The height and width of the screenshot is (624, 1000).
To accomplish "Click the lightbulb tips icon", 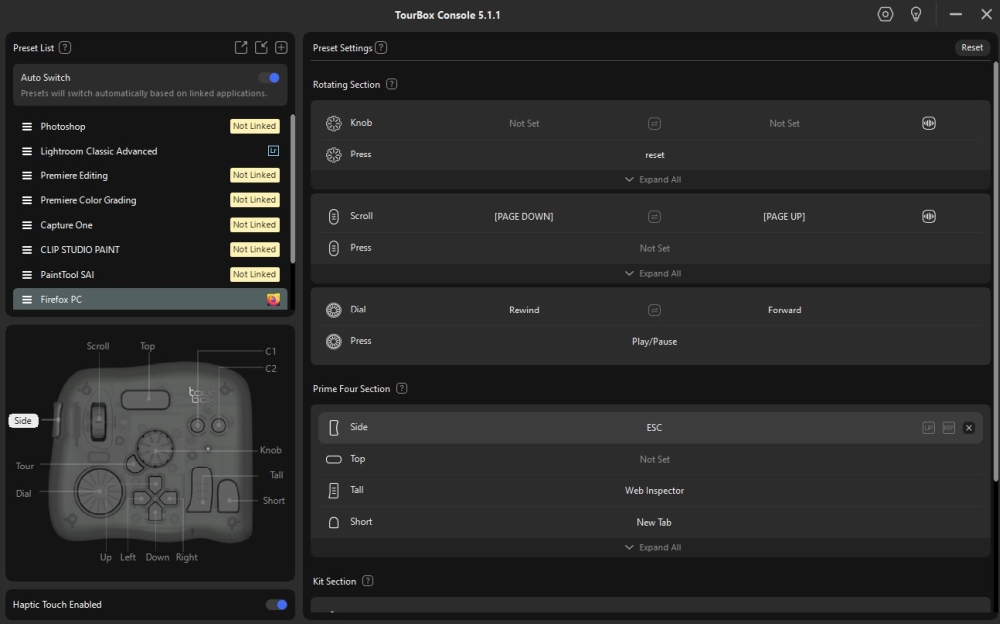I will pyautogui.click(x=916, y=14).
